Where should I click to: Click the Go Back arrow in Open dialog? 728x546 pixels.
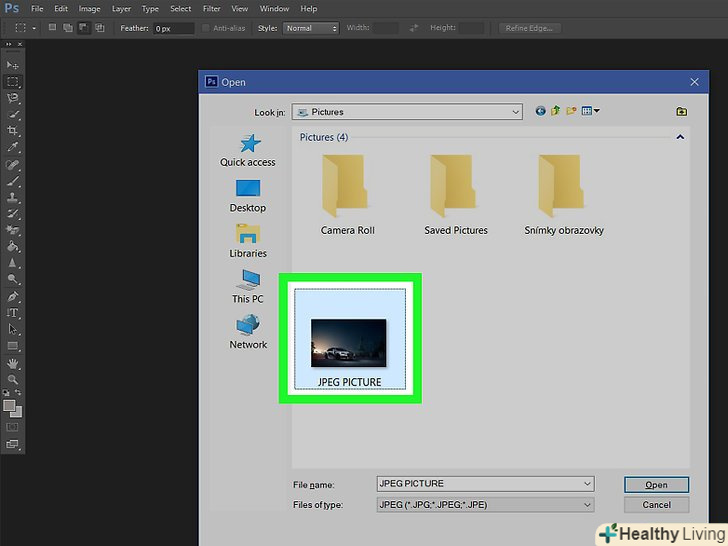pyautogui.click(x=541, y=111)
